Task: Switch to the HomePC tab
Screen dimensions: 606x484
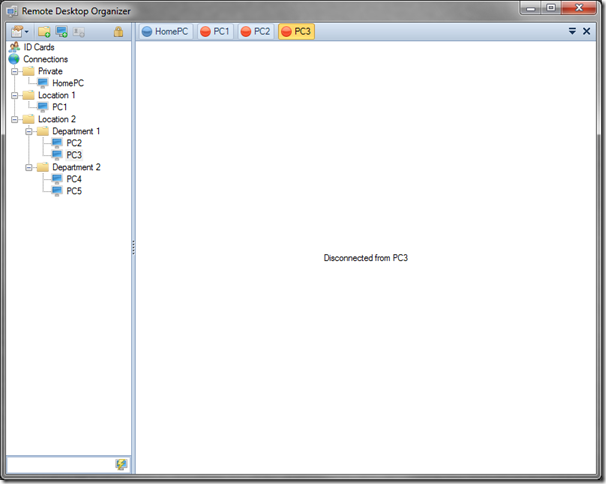Action: point(165,31)
